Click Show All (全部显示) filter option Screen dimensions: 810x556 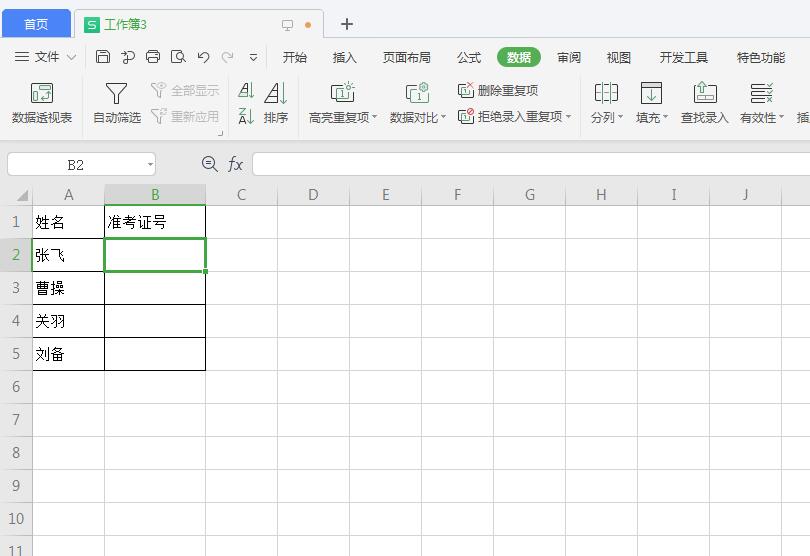coord(185,90)
